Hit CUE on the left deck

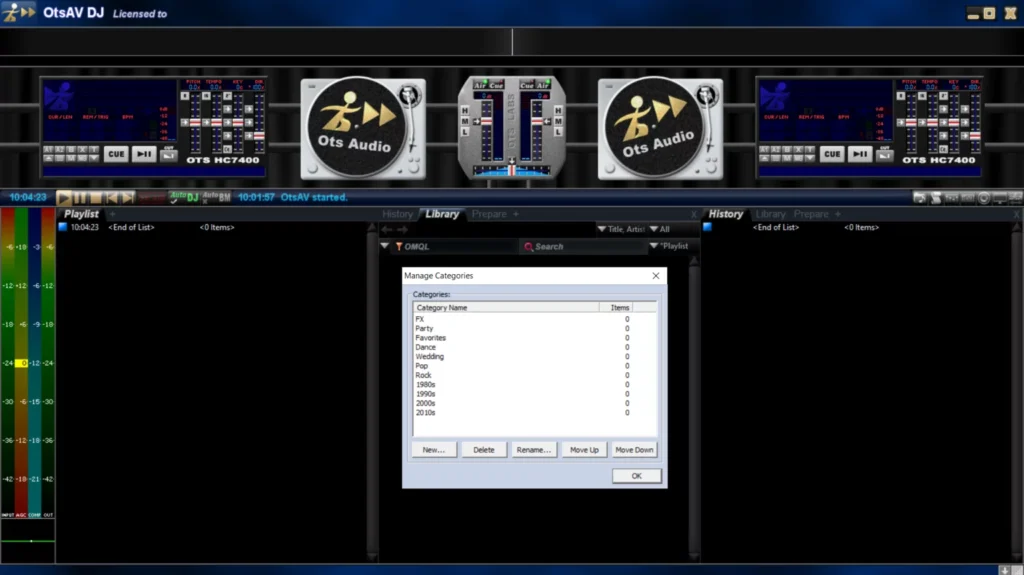coord(116,154)
